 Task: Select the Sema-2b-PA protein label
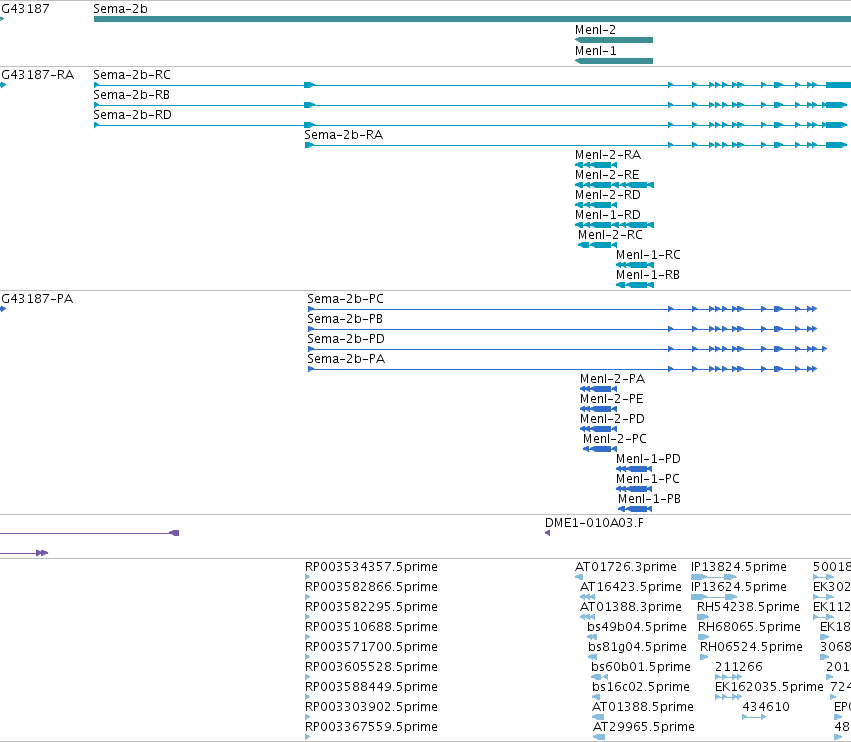click(x=346, y=359)
